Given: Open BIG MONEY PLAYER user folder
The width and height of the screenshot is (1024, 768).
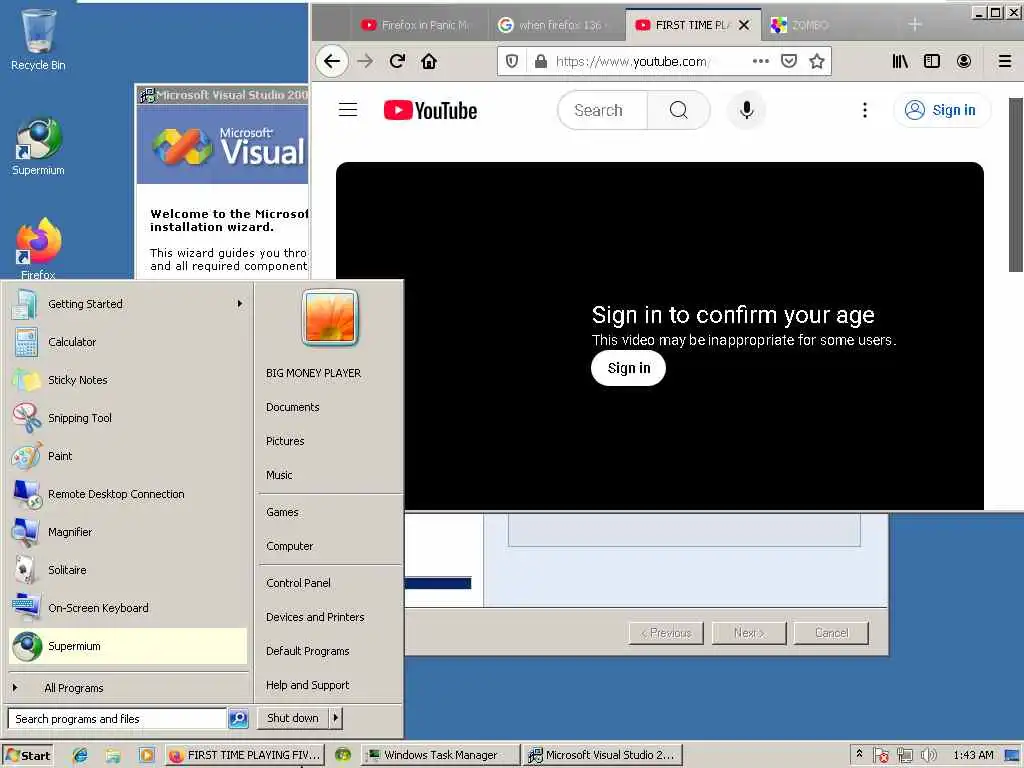Looking at the screenshot, I should click(x=313, y=374).
